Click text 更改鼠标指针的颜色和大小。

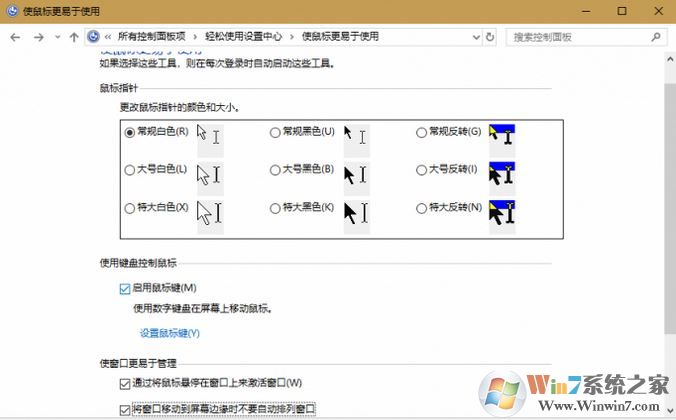coord(180,107)
